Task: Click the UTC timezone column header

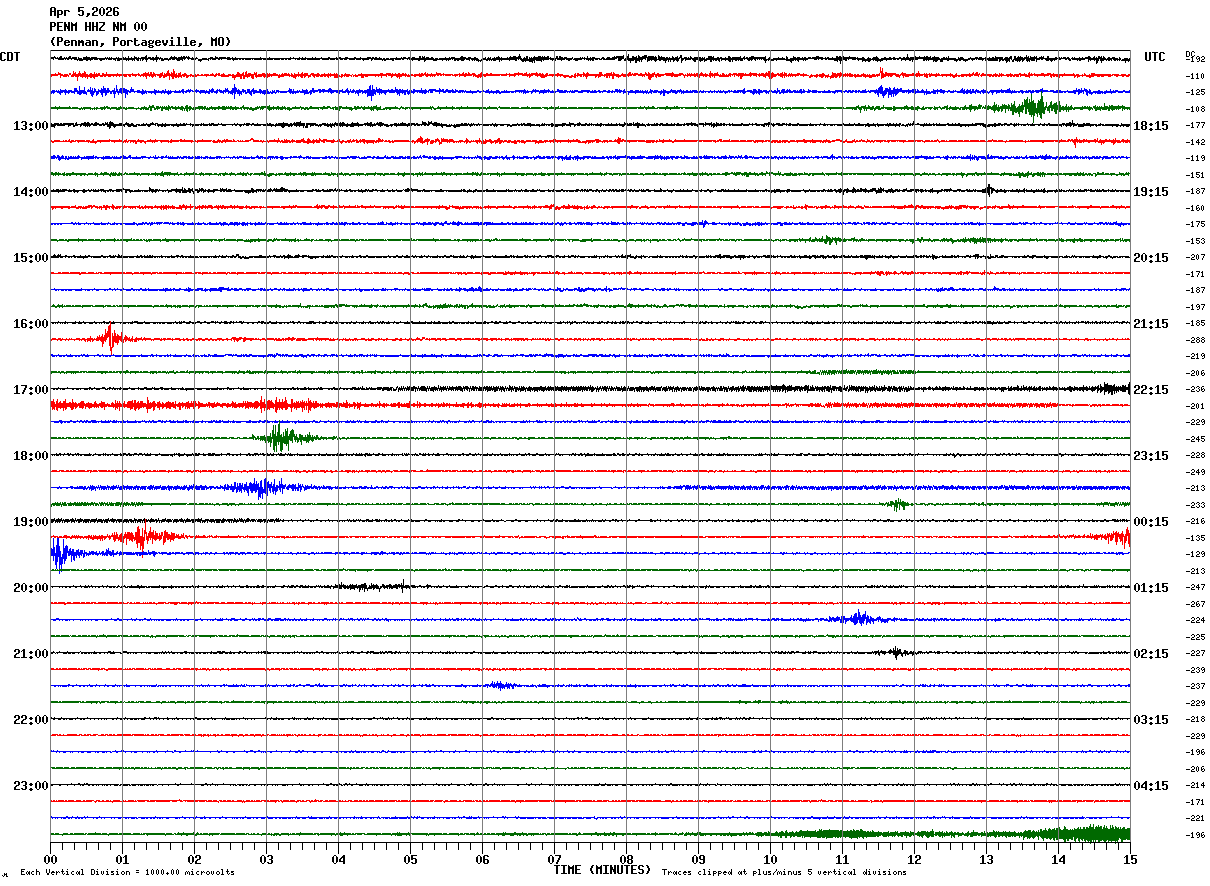Action: click(1155, 57)
